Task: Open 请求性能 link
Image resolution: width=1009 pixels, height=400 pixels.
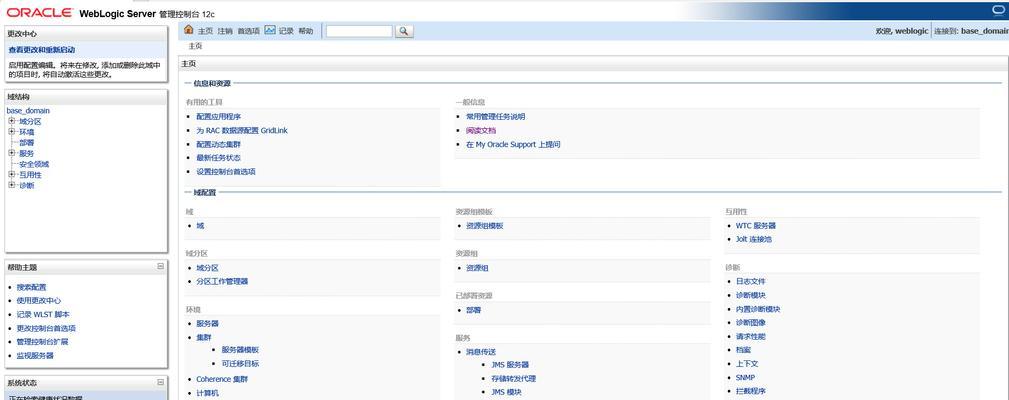Action: [750, 336]
